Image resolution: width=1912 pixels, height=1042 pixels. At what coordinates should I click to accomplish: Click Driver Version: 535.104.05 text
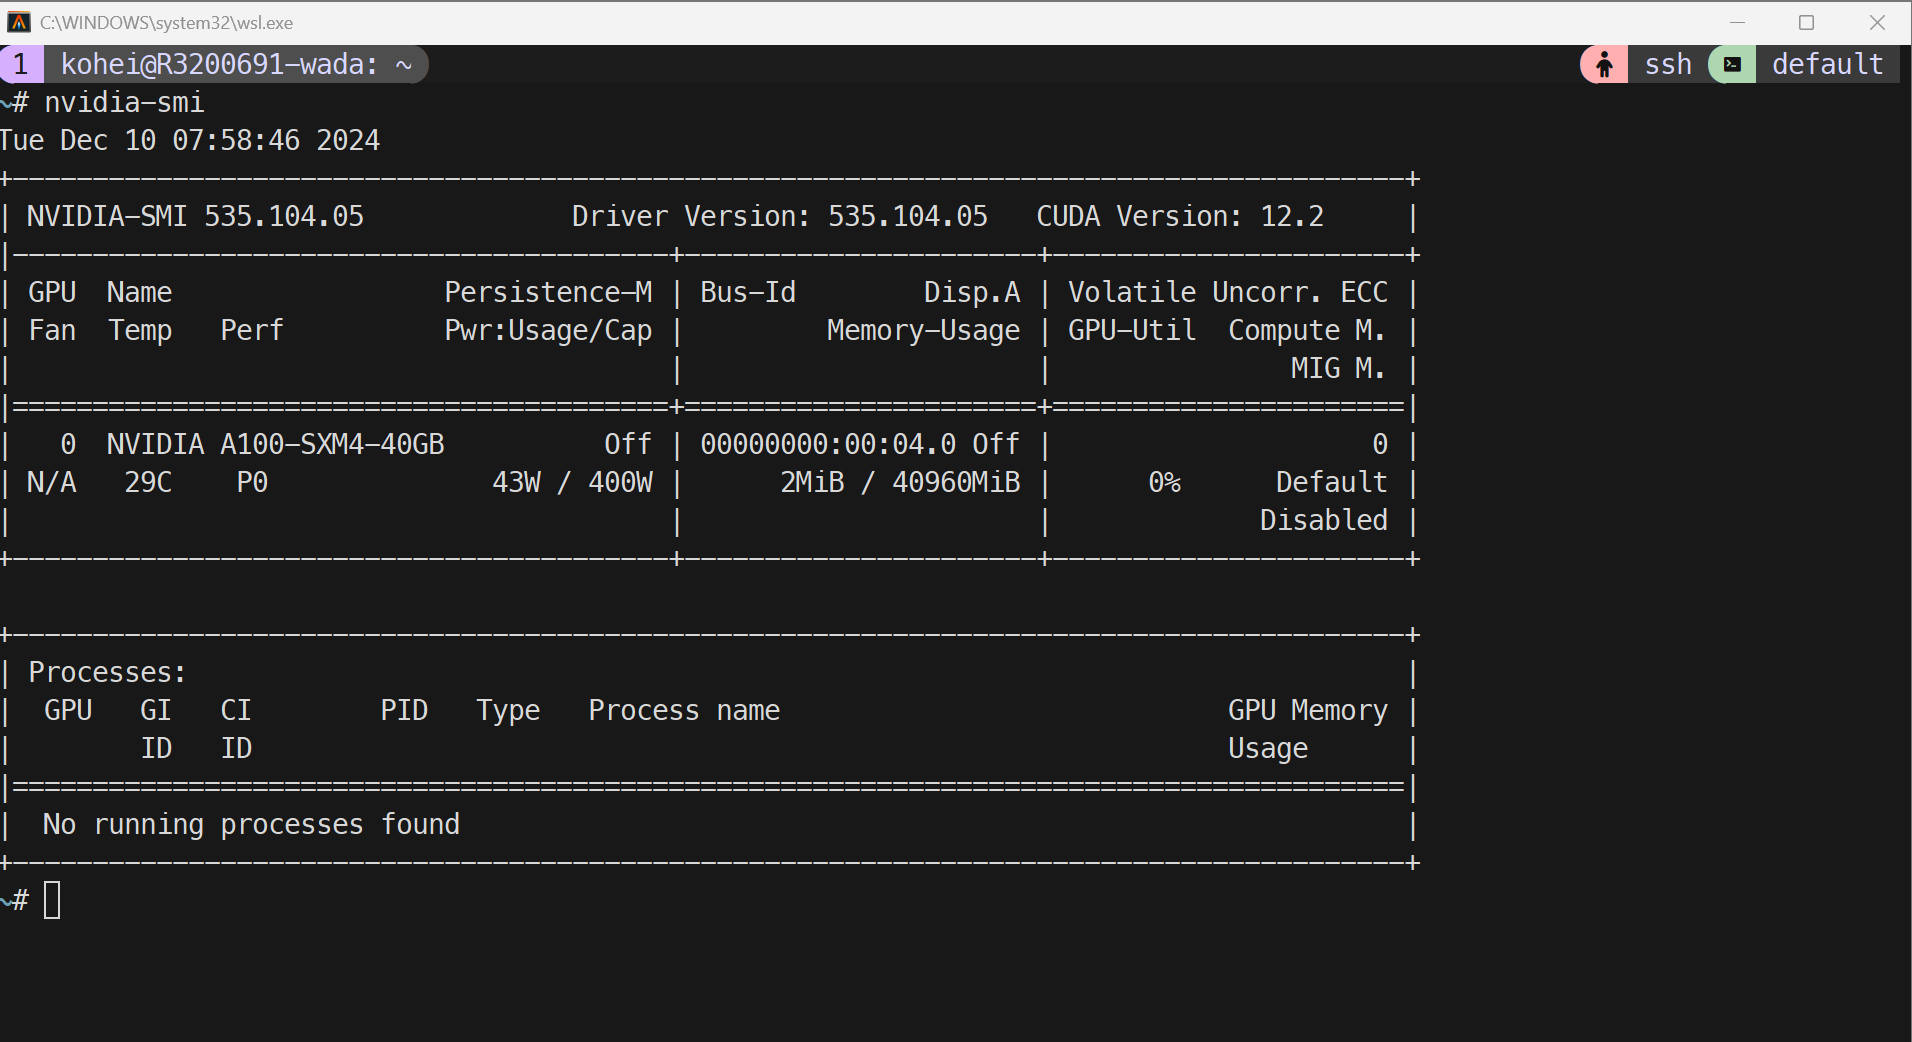tap(779, 216)
